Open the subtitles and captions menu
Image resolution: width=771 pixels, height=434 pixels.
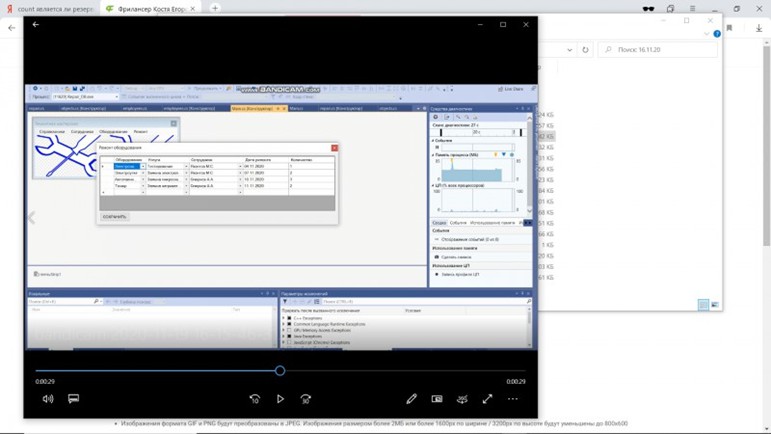point(73,399)
